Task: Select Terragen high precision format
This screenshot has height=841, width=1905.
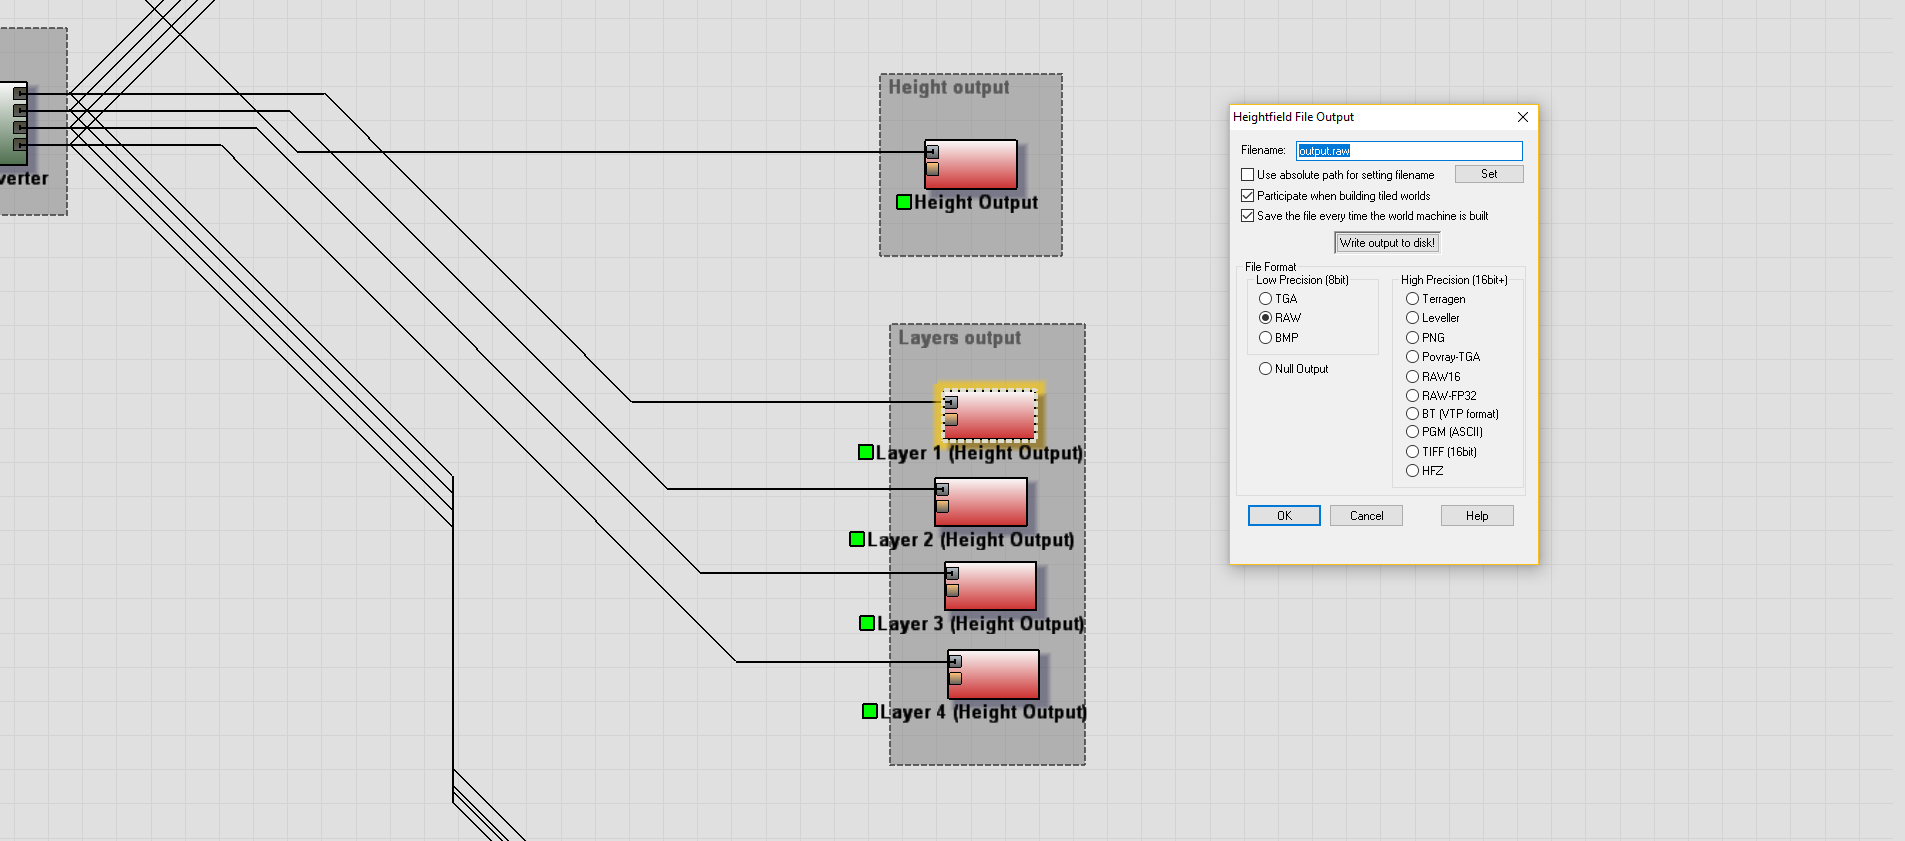Action: [x=1413, y=299]
